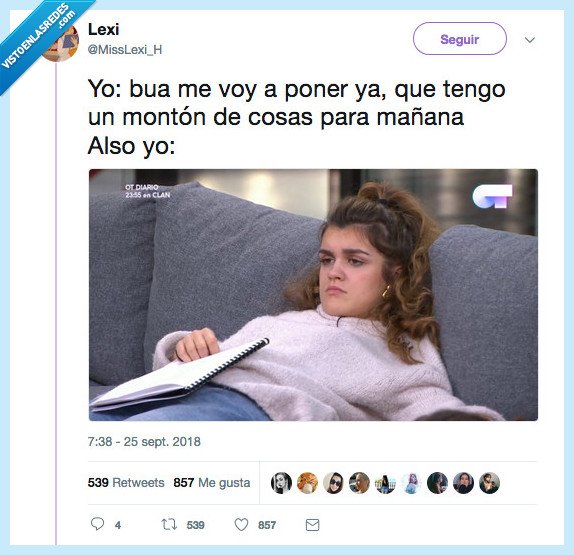View the 539 Retweets list
Image resolution: width=574 pixels, height=555 pixels.
tap(126, 483)
